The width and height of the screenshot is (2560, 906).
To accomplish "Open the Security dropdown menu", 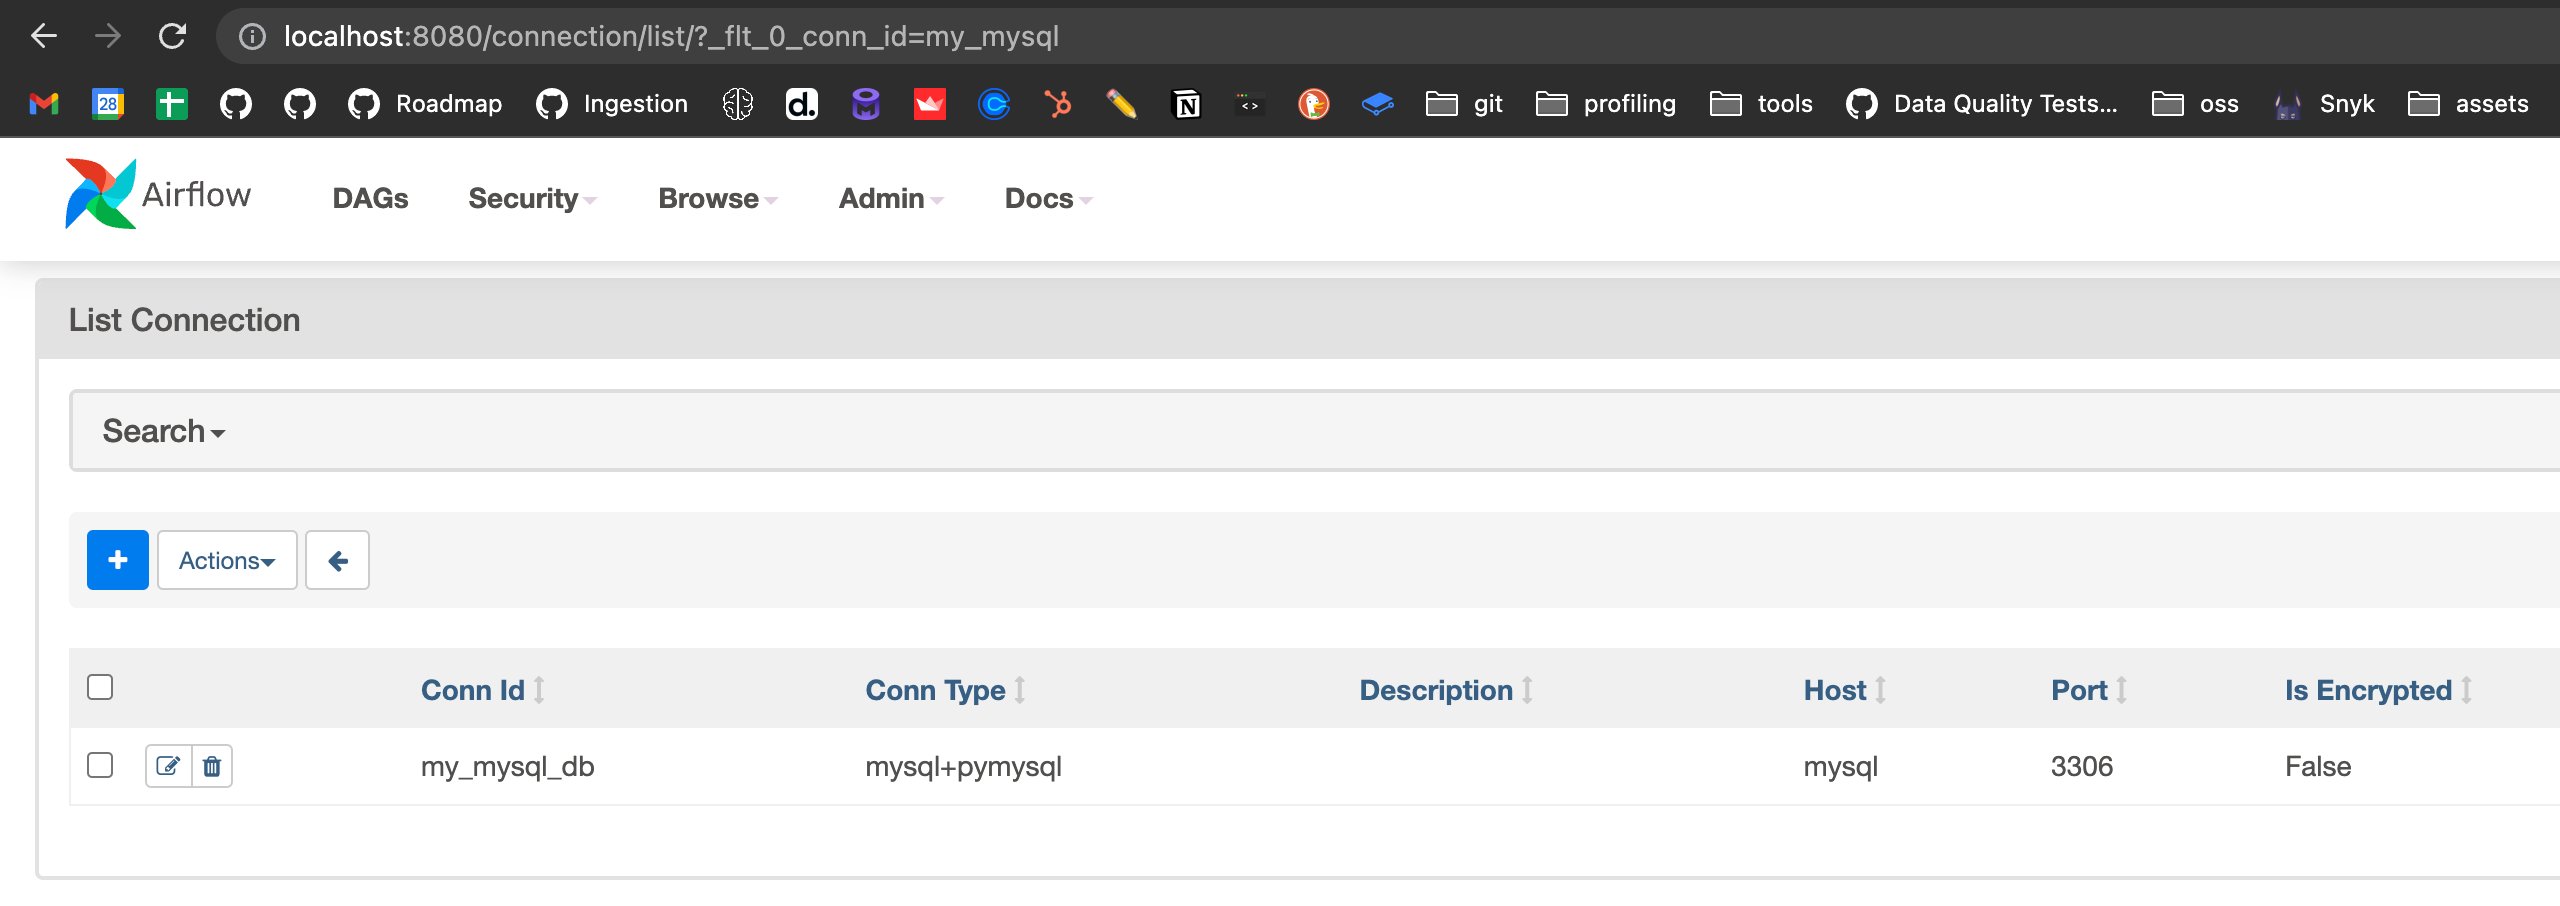I will click(x=533, y=198).
